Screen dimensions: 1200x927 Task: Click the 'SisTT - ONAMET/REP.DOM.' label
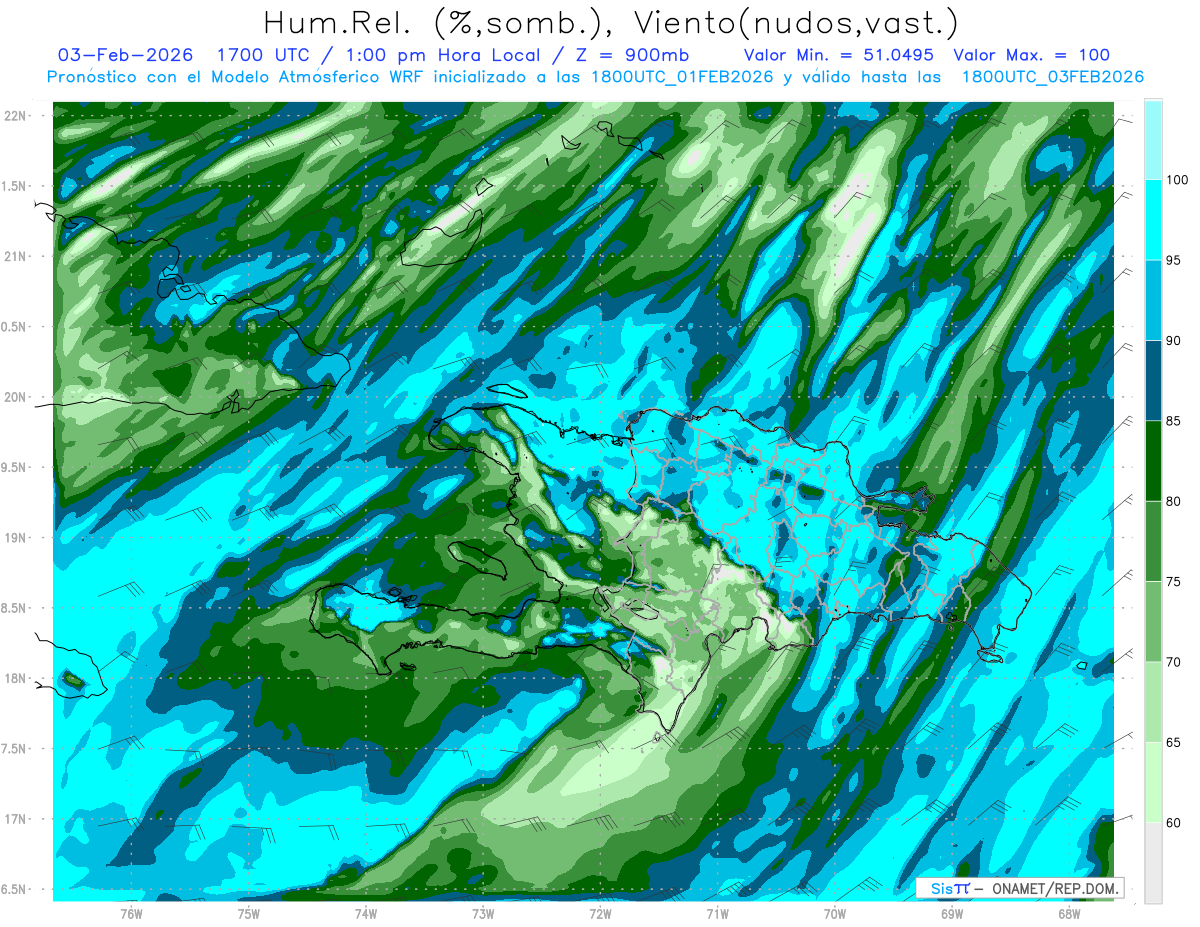coord(1022,888)
